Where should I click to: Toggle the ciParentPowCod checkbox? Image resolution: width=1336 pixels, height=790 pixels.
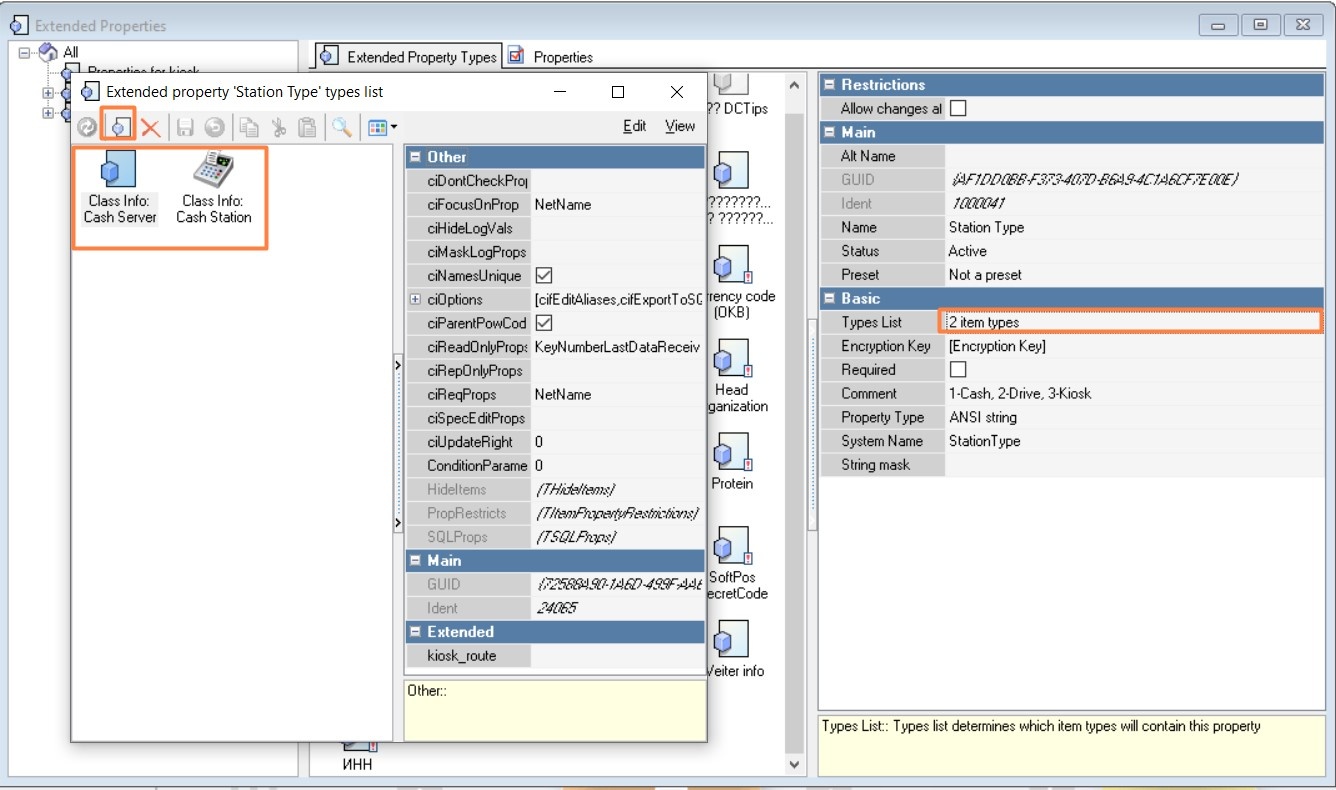[x=544, y=323]
